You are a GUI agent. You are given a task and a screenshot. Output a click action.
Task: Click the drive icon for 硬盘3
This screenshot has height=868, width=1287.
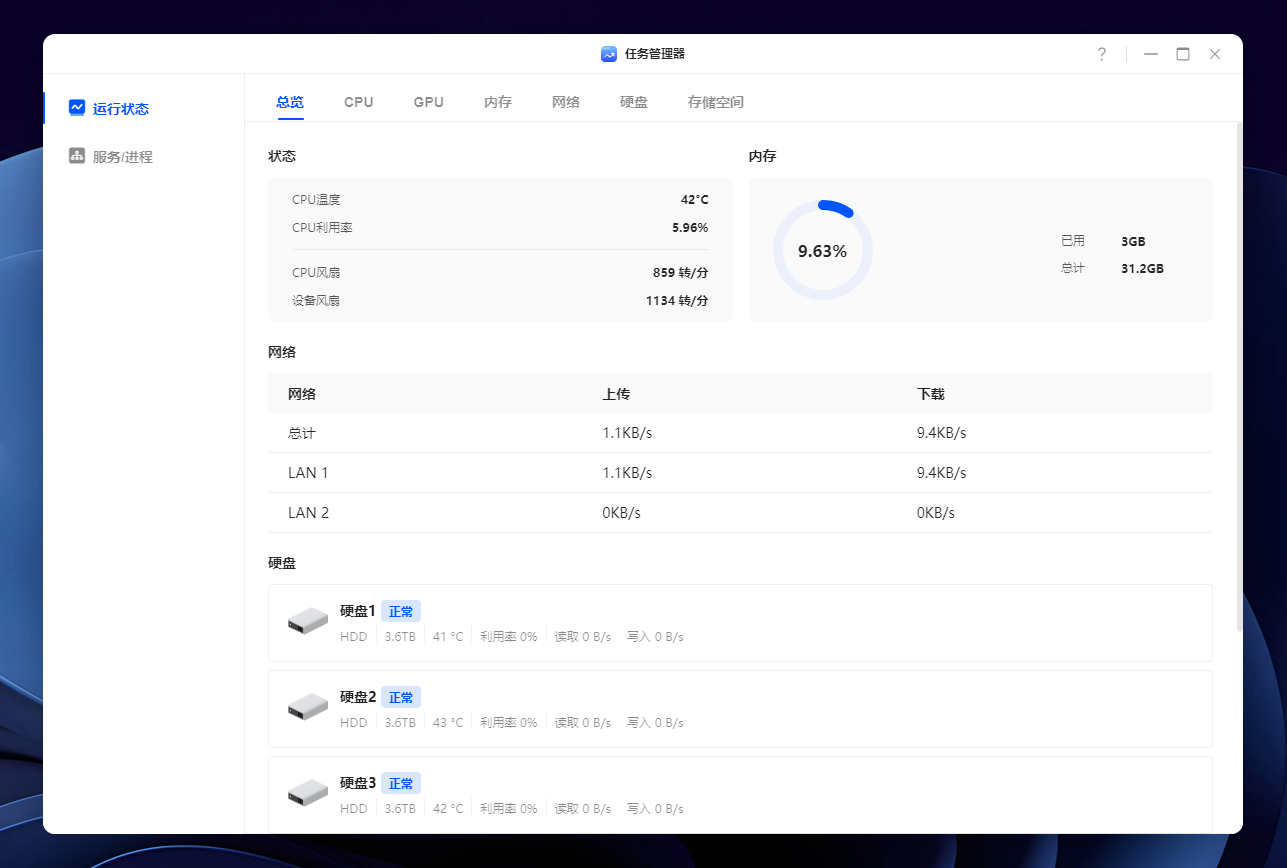(308, 793)
